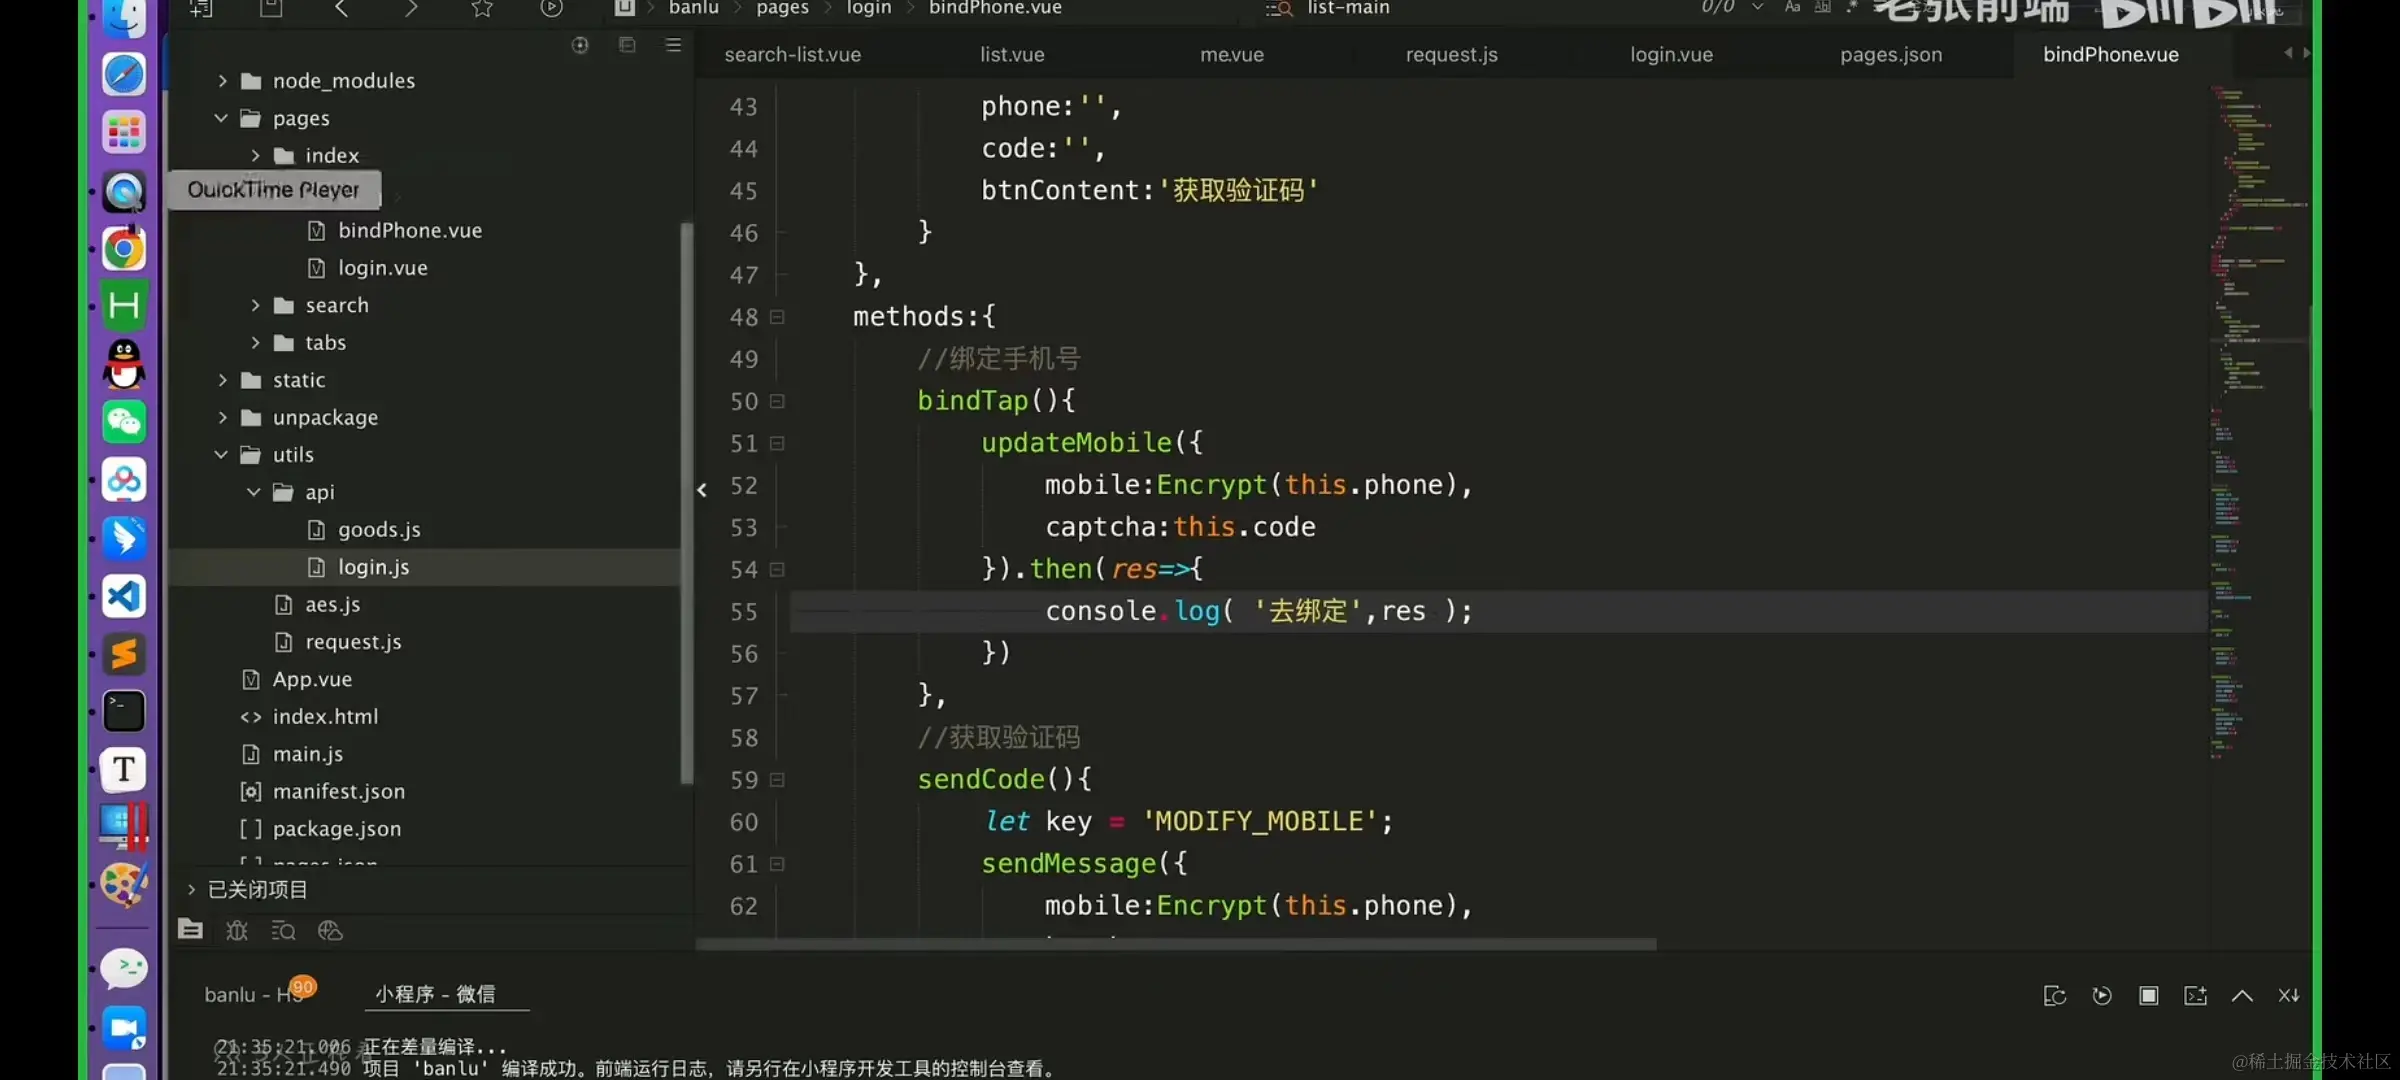The width and height of the screenshot is (2400, 1080).
Task: Expand the node_modules folder
Action: [223, 81]
